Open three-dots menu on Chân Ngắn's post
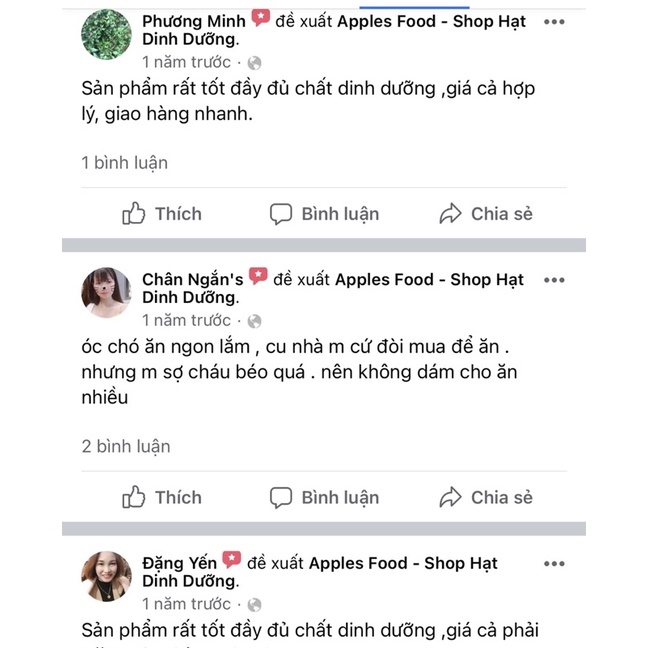This screenshot has height=648, width=648. coord(554,280)
